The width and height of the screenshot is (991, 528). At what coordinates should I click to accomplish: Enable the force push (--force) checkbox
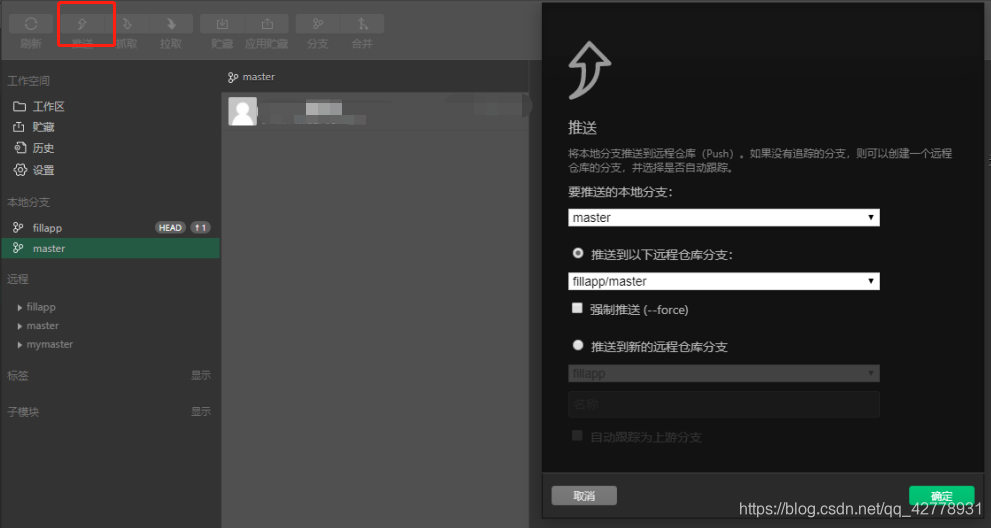[577, 308]
